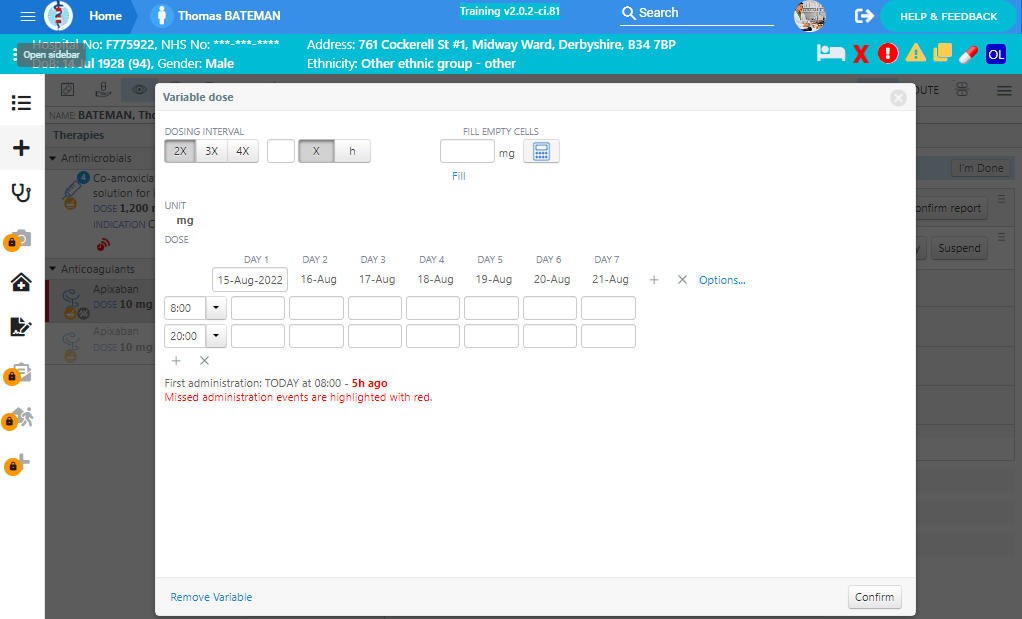This screenshot has width=1022, height=619.
Task: Click the 8:00 dose cell for Day 1
Action: coord(258,308)
